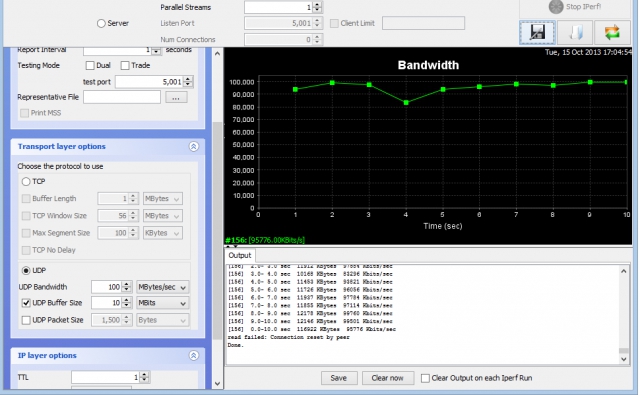Click the graph data point at 4 seconds
The width and height of the screenshot is (640, 395).
406,103
